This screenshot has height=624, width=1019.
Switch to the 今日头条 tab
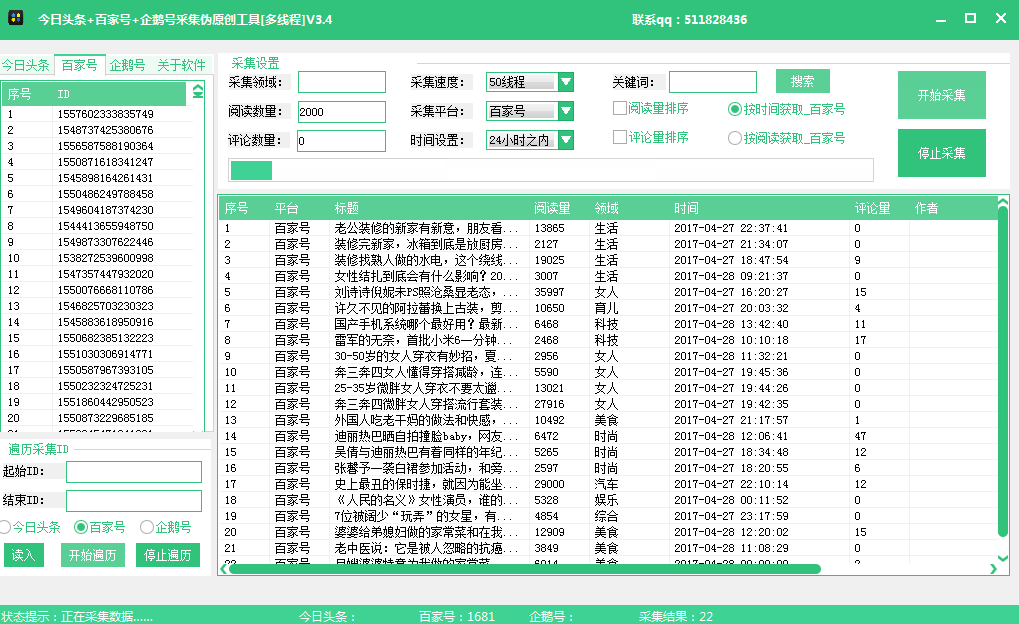pos(26,65)
